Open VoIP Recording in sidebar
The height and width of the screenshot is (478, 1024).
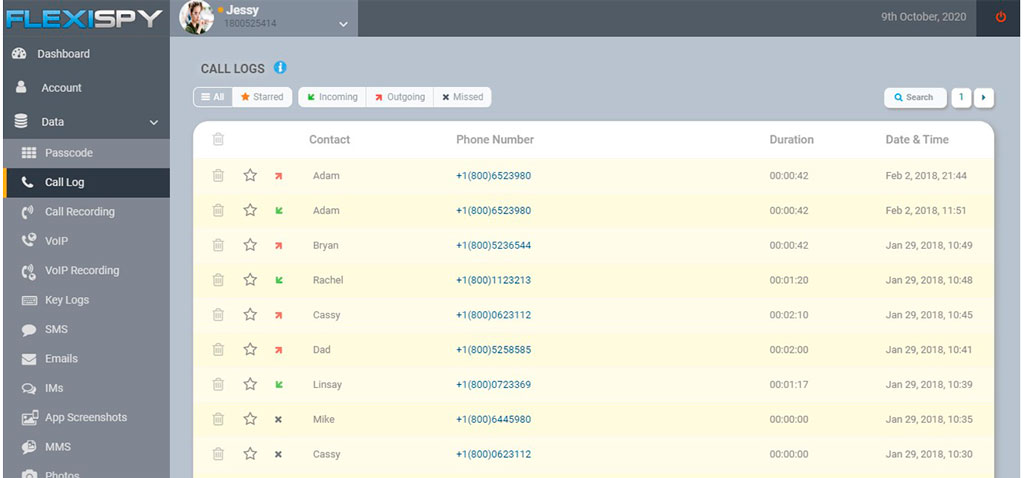[x=86, y=270]
